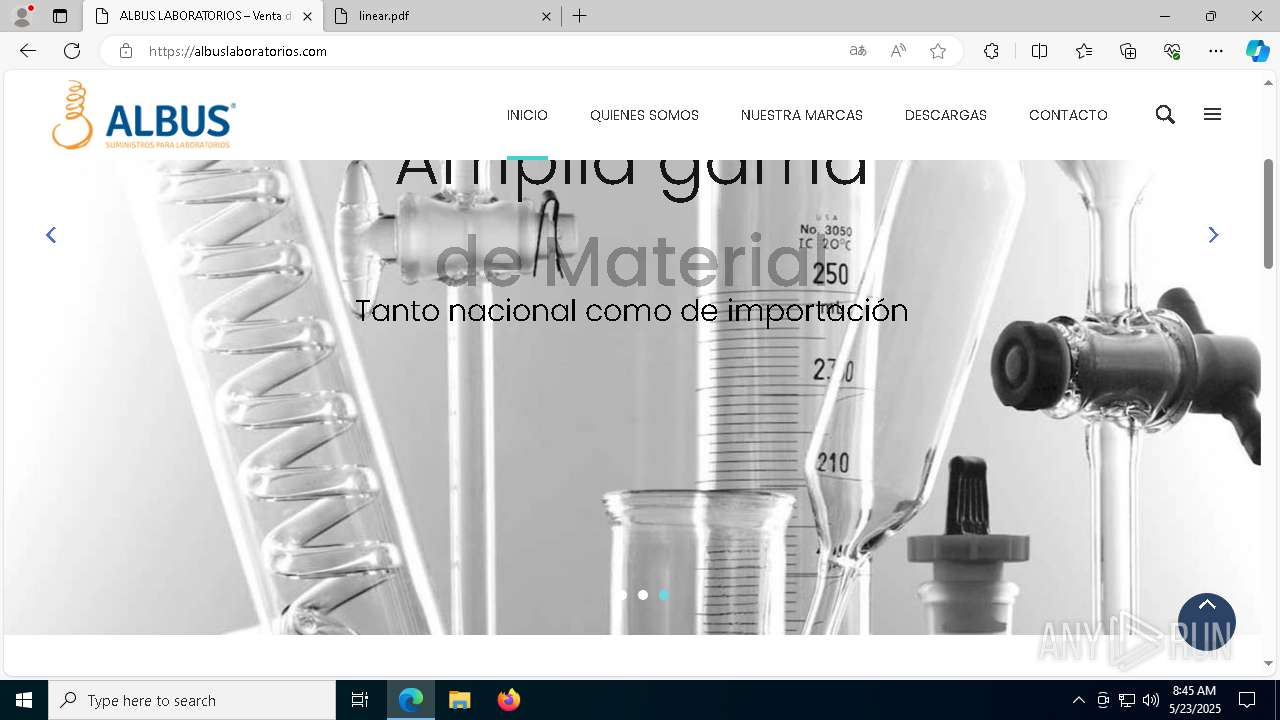The width and height of the screenshot is (1280, 720).
Task: View site information lock icon
Action: click(x=126, y=51)
